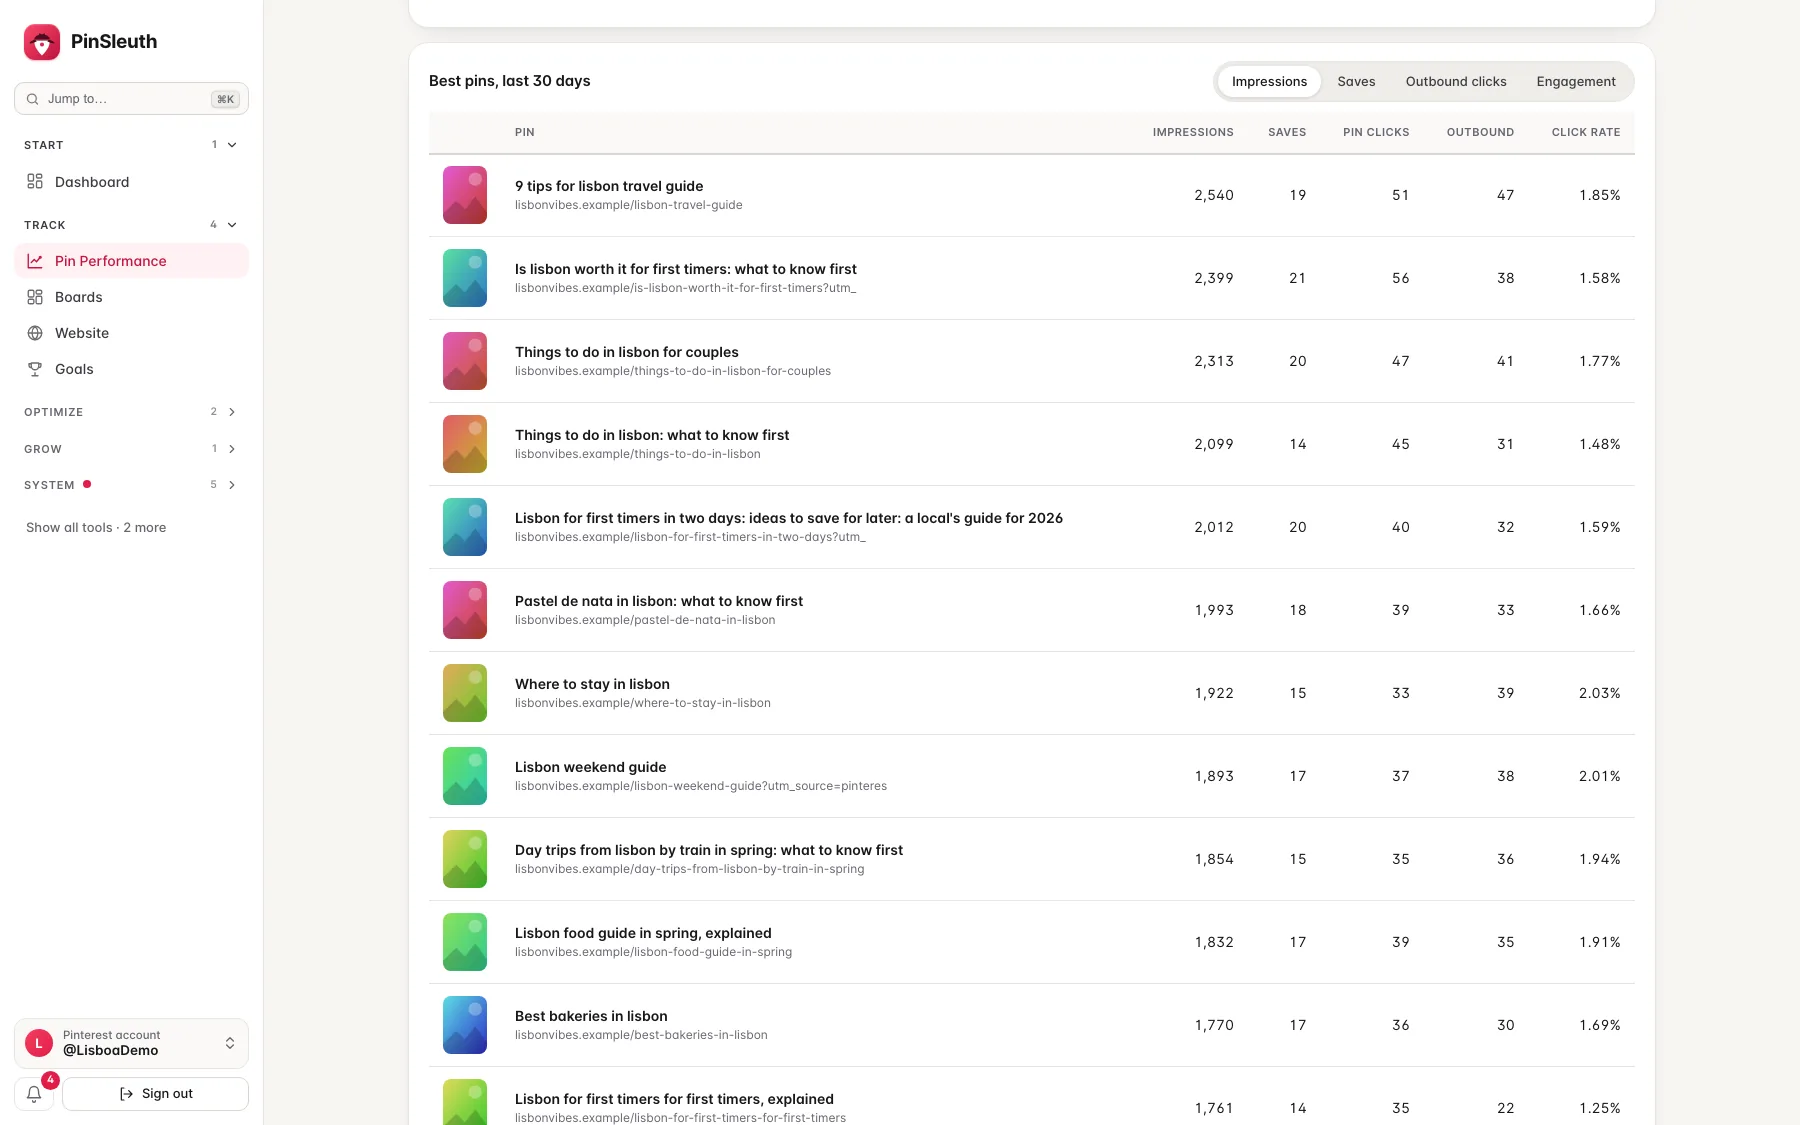Image resolution: width=1800 pixels, height=1125 pixels.
Task: Open pin 'Things to do in lisbon: what to know first'
Action: click(652, 435)
